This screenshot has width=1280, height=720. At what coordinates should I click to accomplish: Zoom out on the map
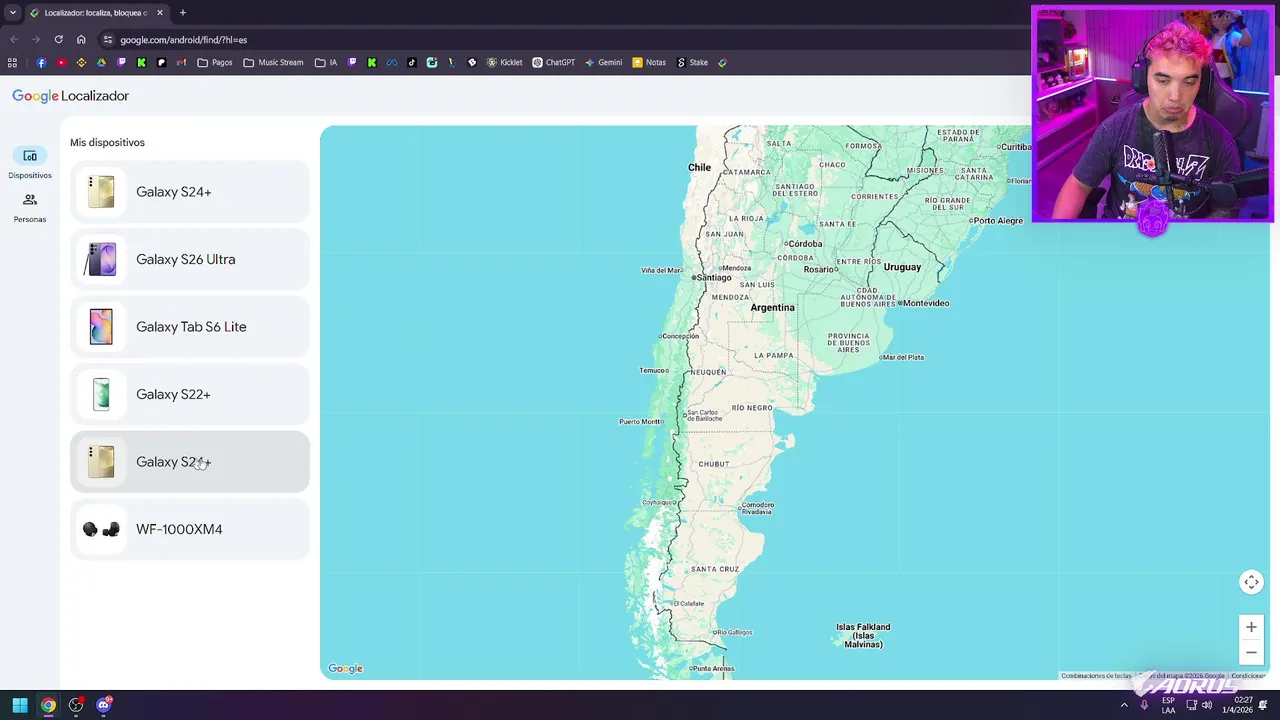tap(1251, 652)
